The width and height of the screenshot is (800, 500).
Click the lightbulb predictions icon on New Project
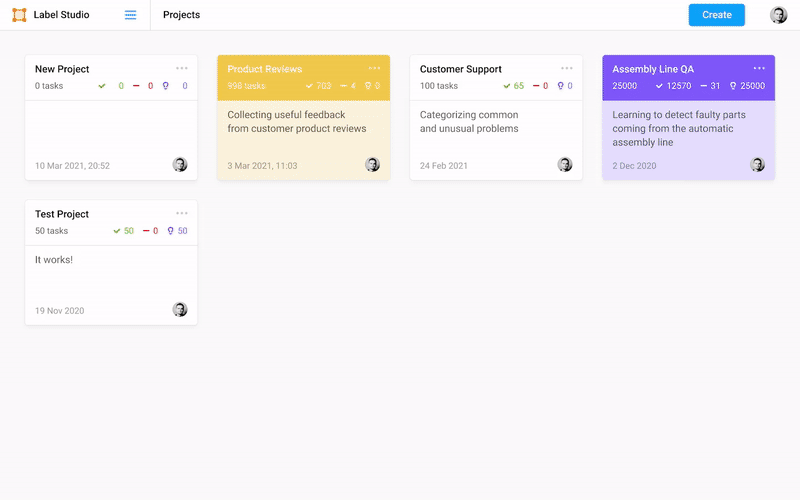[x=165, y=86]
